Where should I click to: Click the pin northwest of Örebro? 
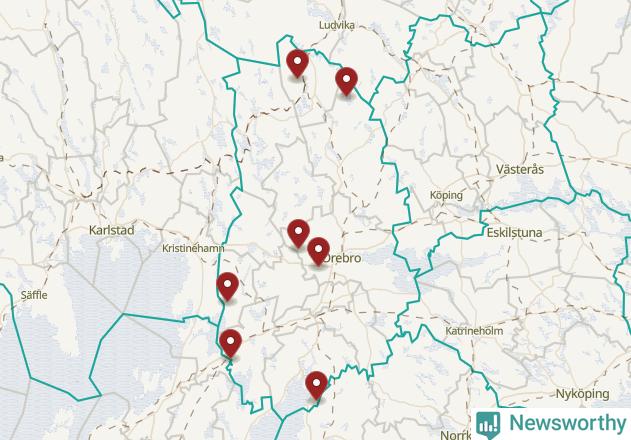tap(298, 233)
